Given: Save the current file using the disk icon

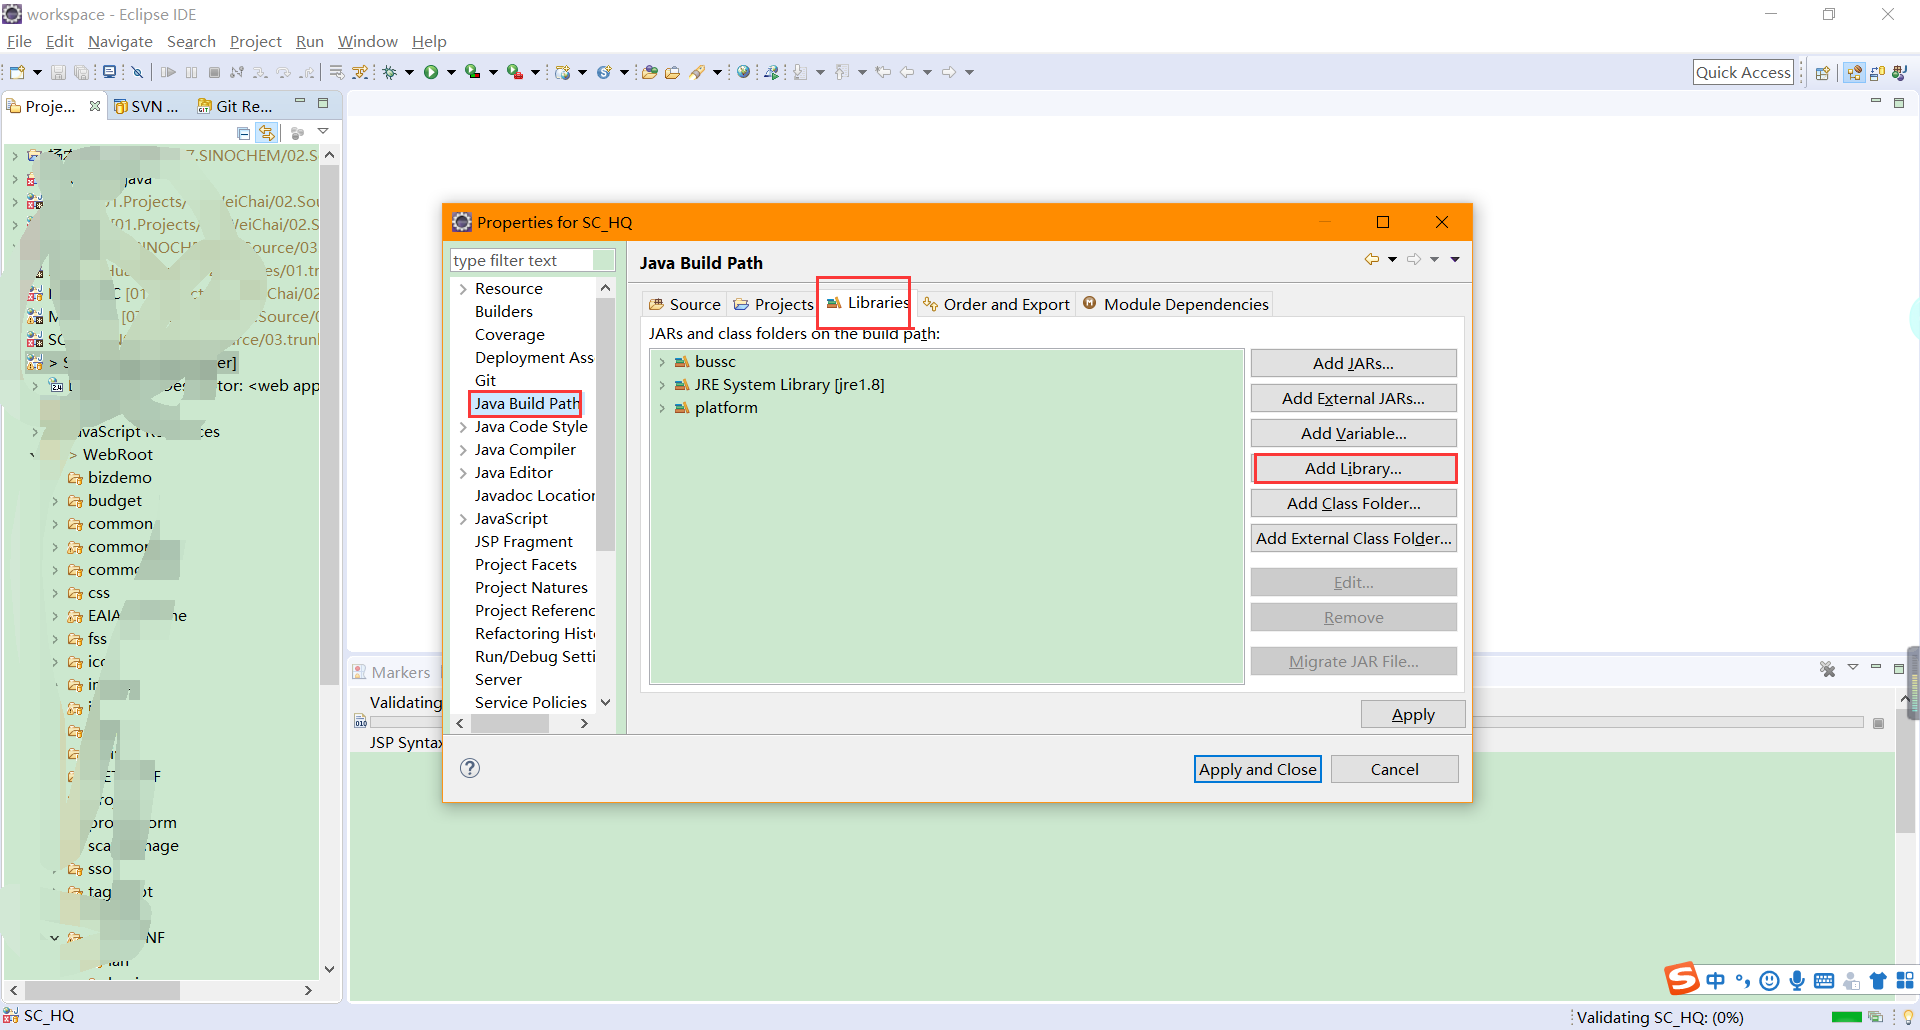Looking at the screenshot, I should point(58,71).
